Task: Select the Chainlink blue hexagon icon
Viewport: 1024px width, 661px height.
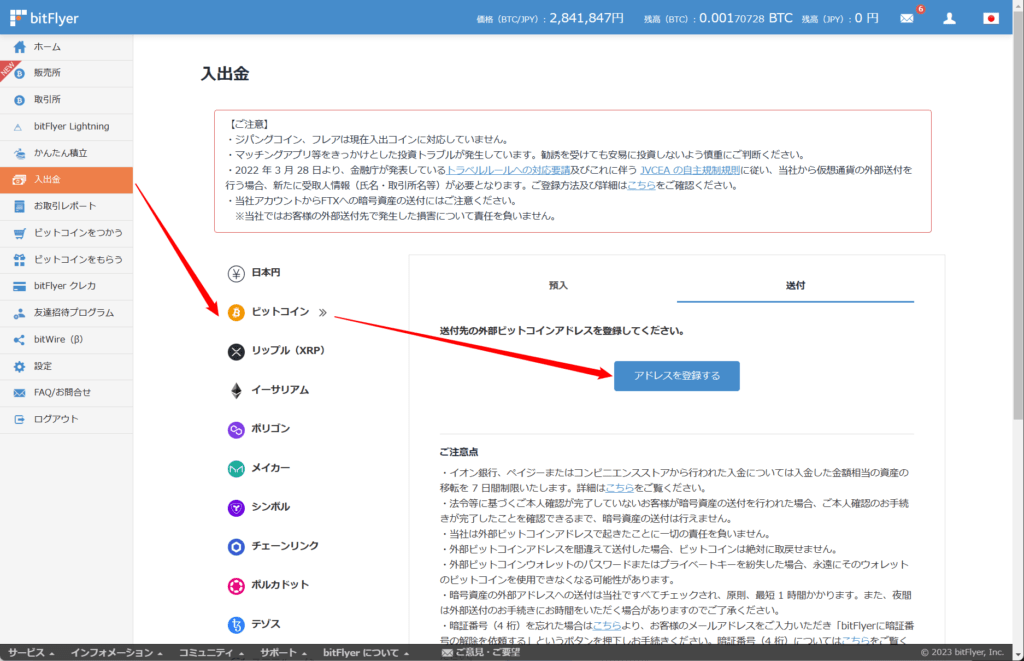Action: click(236, 547)
